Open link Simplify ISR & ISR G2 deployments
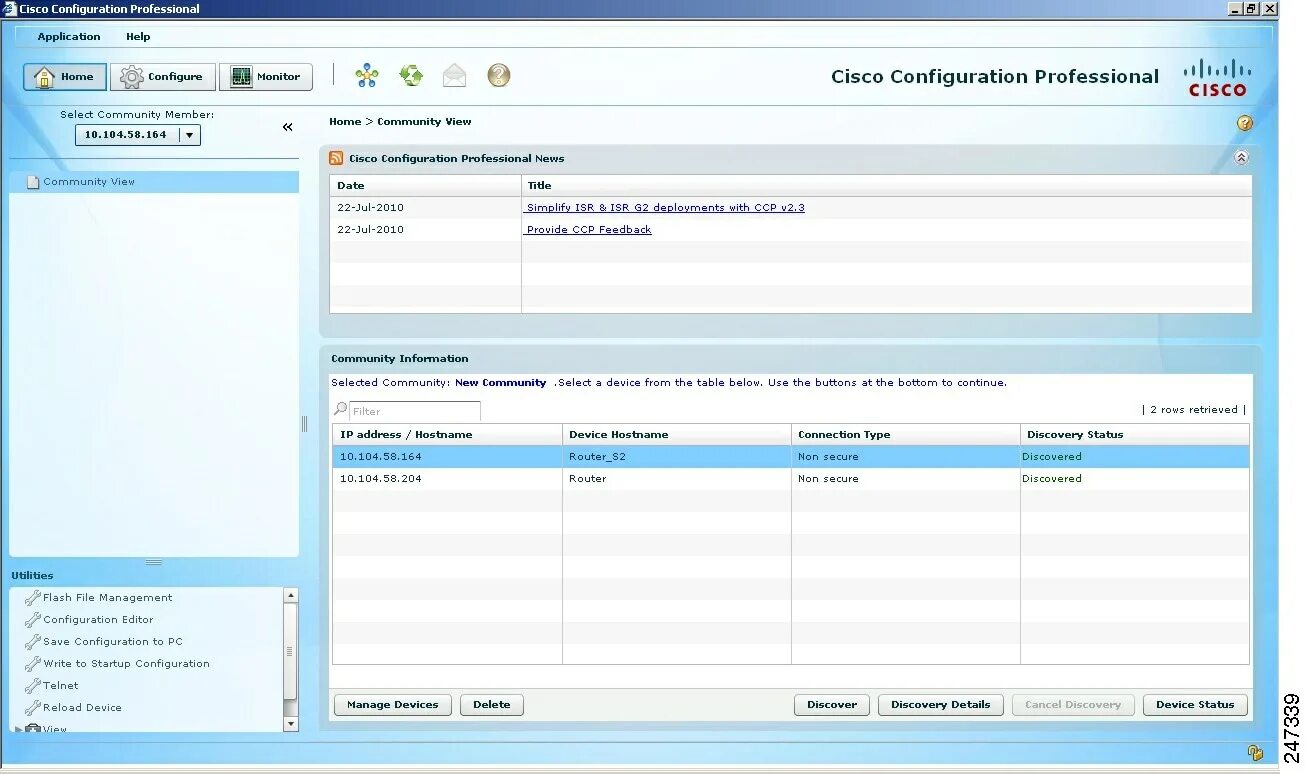This screenshot has width=1306, height=774. [x=665, y=208]
